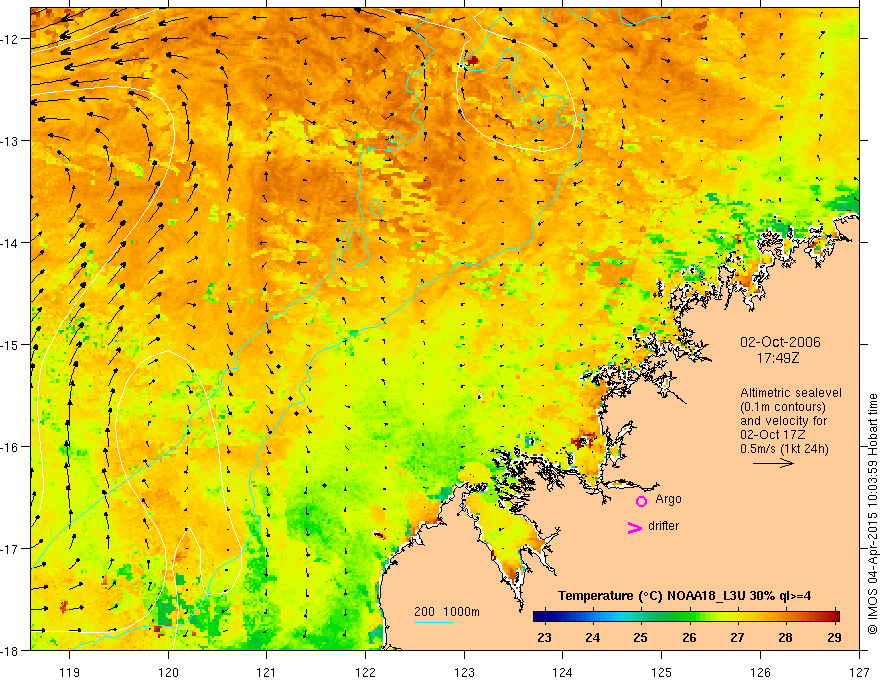Click the longitude label 121
This screenshot has width=880, height=680.
267,672
